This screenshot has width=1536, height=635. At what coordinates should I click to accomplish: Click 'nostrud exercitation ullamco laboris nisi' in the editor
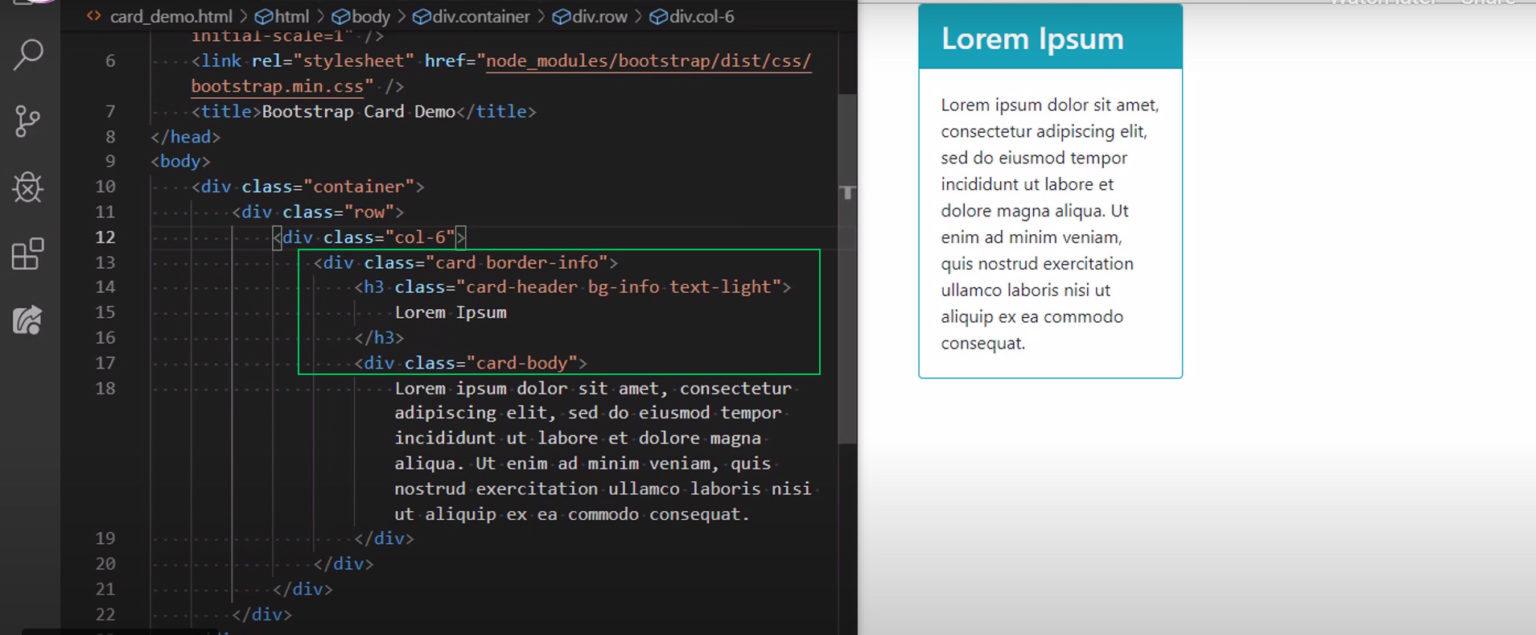click(x=603, y=488)
